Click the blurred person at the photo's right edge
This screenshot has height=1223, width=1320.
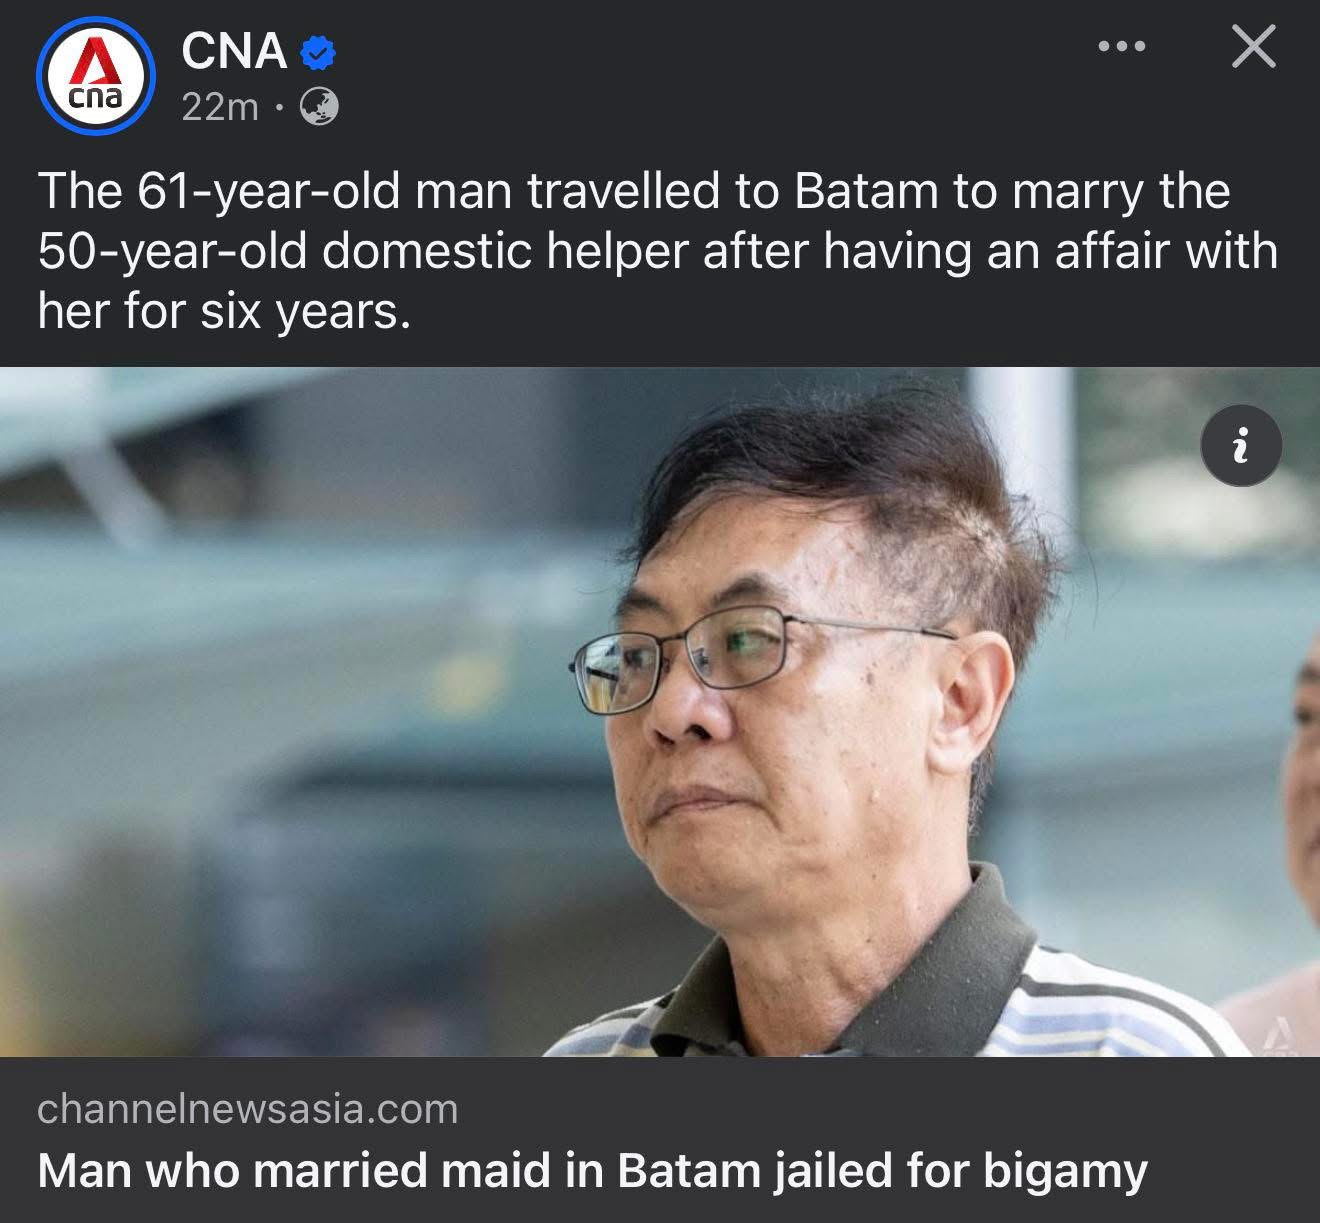pos(1296,800)
